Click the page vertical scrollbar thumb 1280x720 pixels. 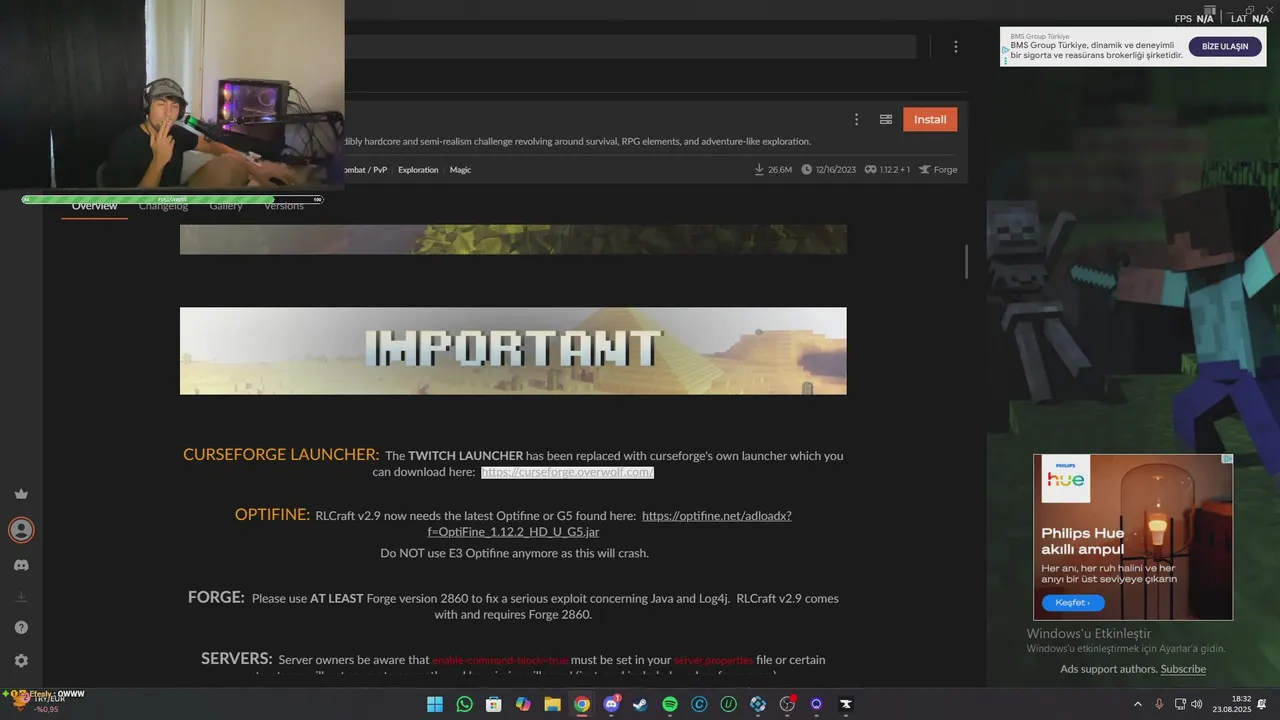click(x=966, y=262)
